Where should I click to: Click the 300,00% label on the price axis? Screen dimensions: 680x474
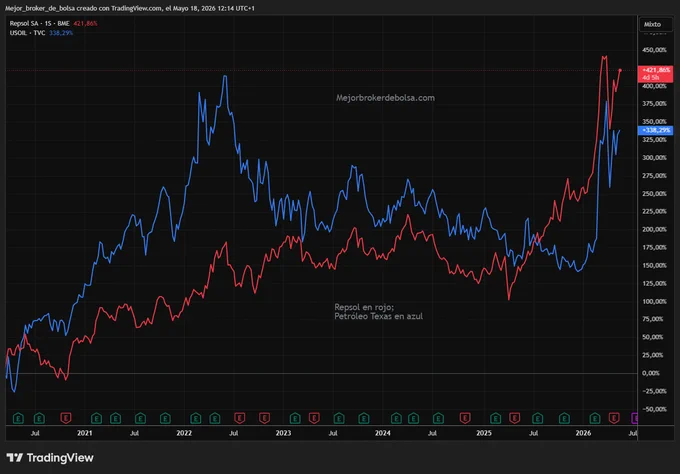[x=654, y=157]
